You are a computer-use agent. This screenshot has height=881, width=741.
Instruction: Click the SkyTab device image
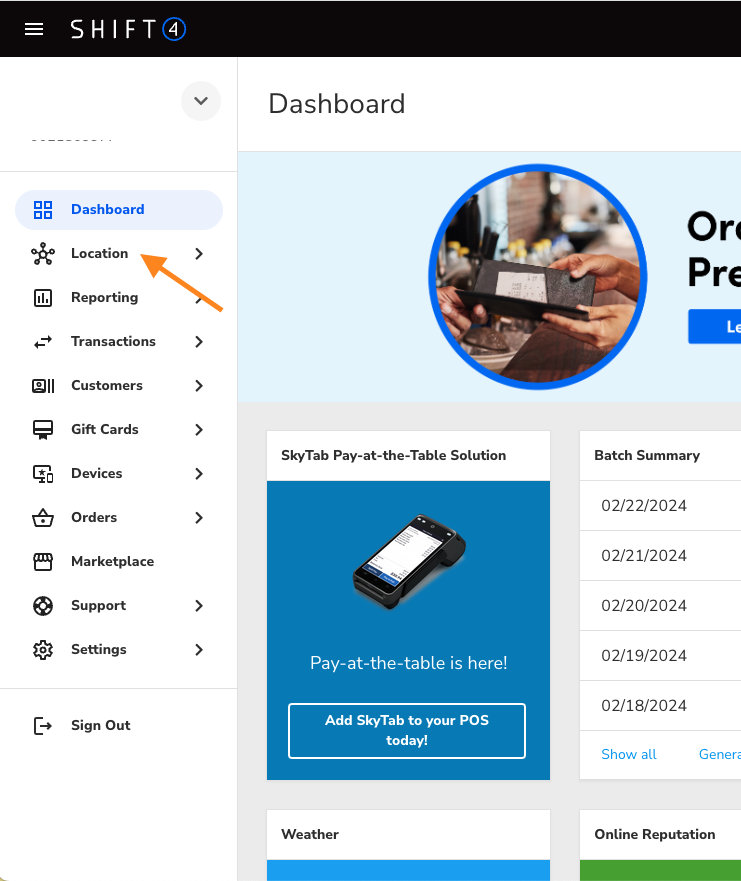[x=409, y=561]
